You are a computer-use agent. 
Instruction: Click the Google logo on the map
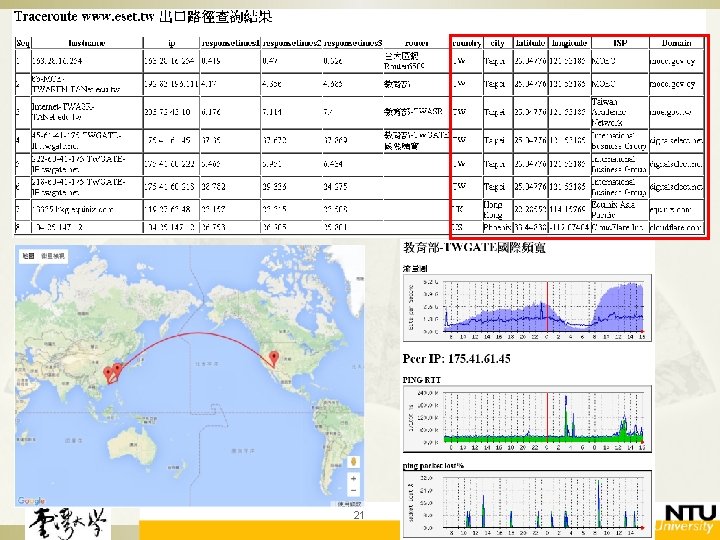pos(31,501)
